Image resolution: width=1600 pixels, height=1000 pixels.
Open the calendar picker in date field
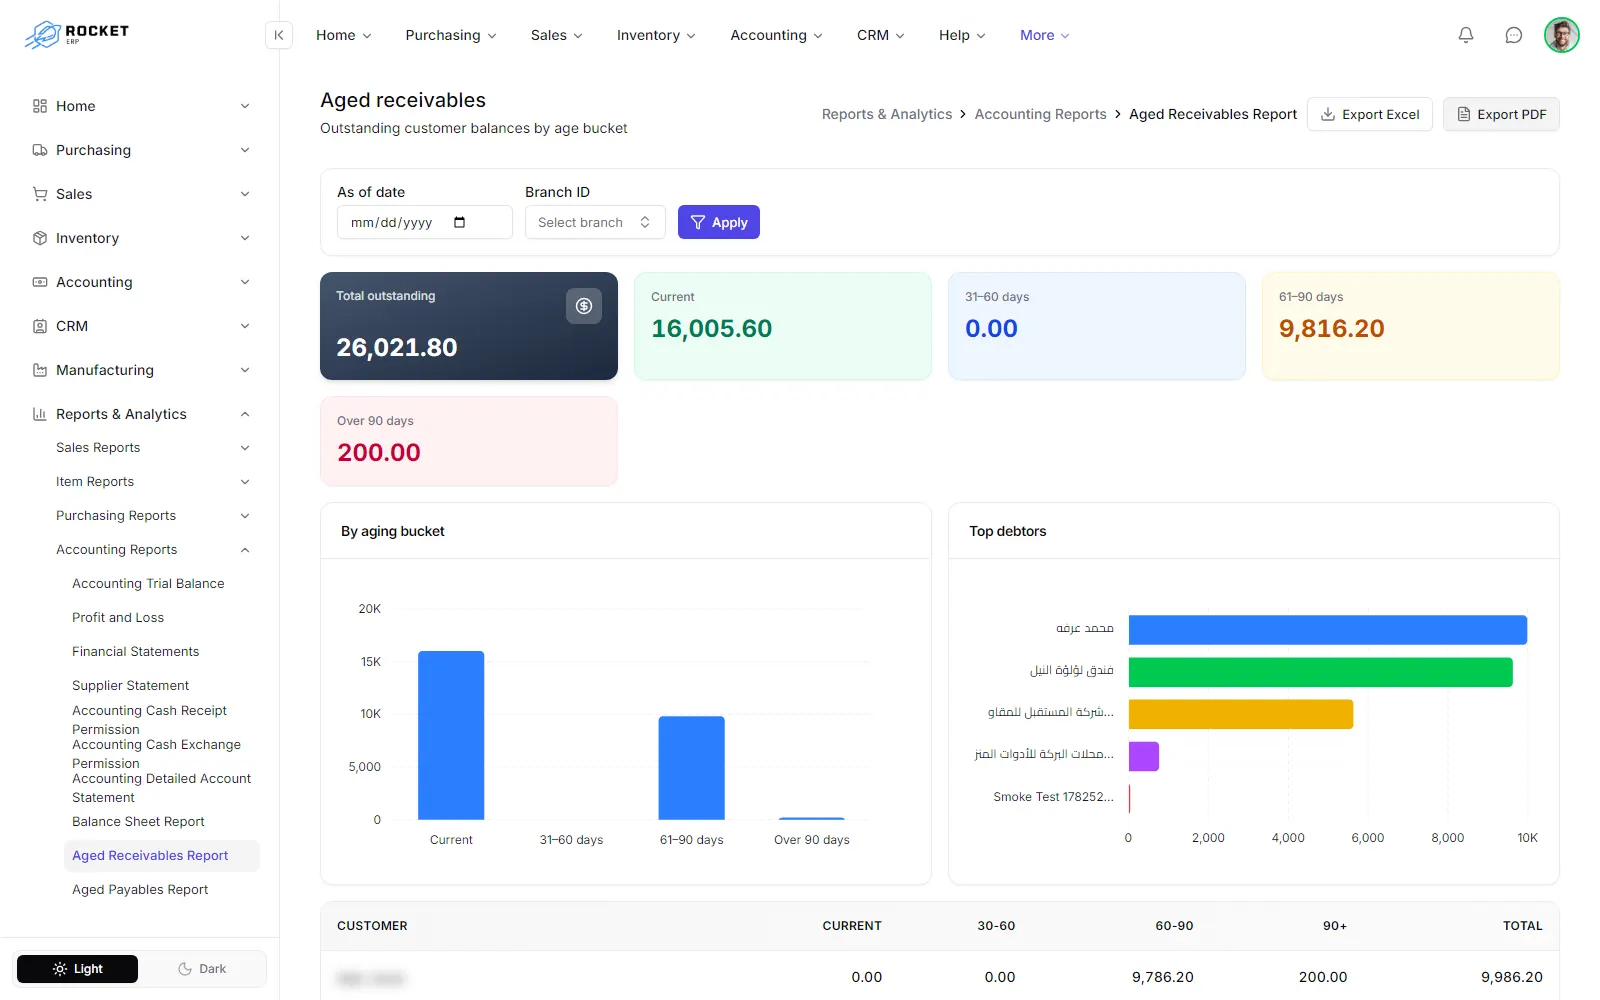point(459,222)
